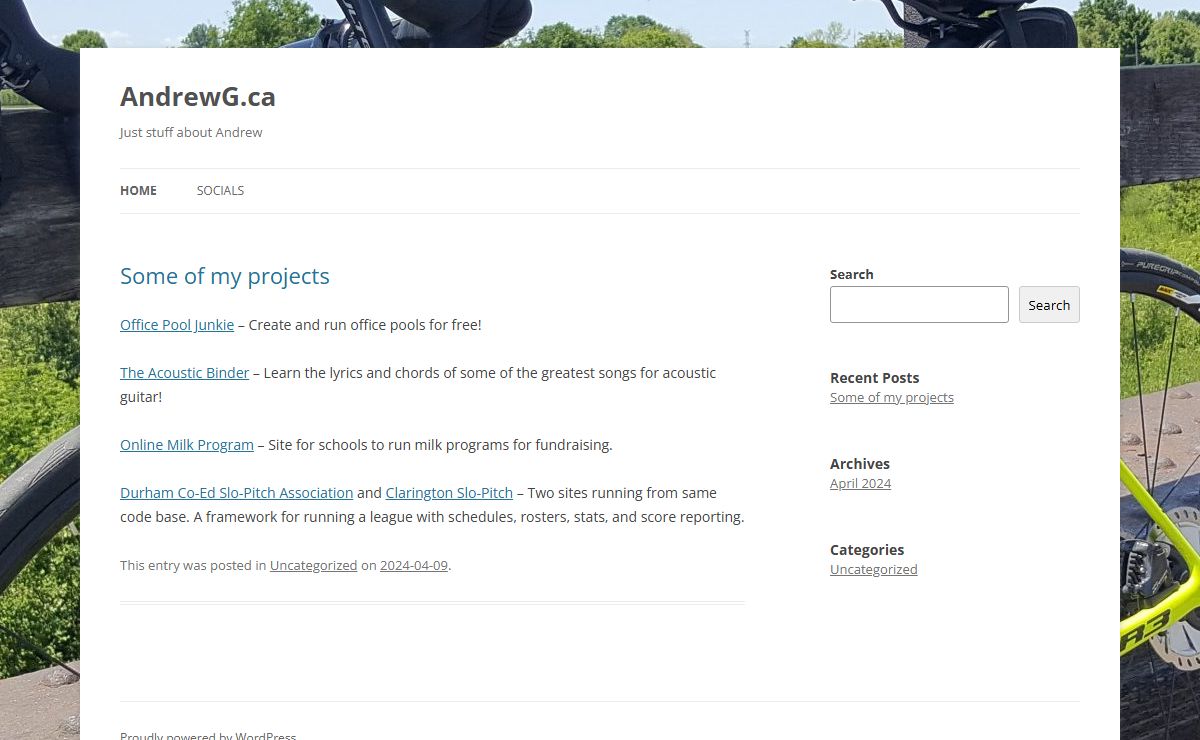The image size is (1200, 740).
Task: Open the Uncategorized link in post footer
Action: pos(313,565)
